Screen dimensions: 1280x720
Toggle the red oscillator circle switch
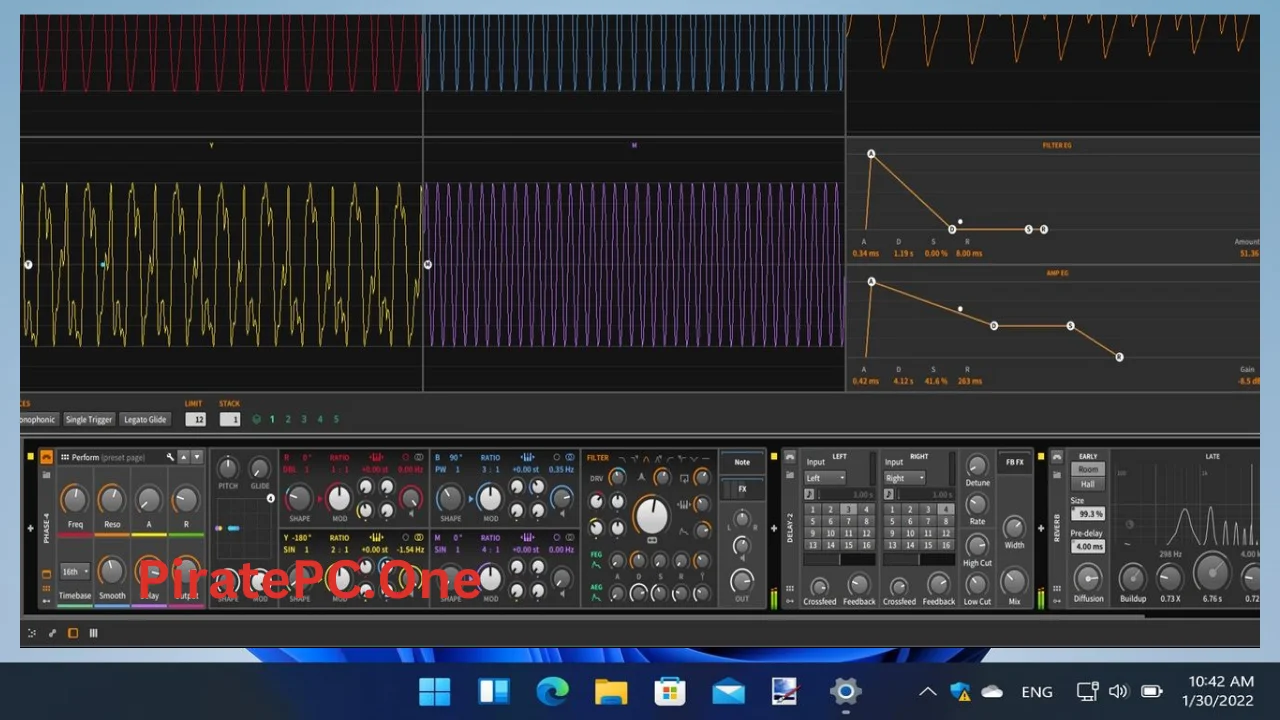click(405, 457)
